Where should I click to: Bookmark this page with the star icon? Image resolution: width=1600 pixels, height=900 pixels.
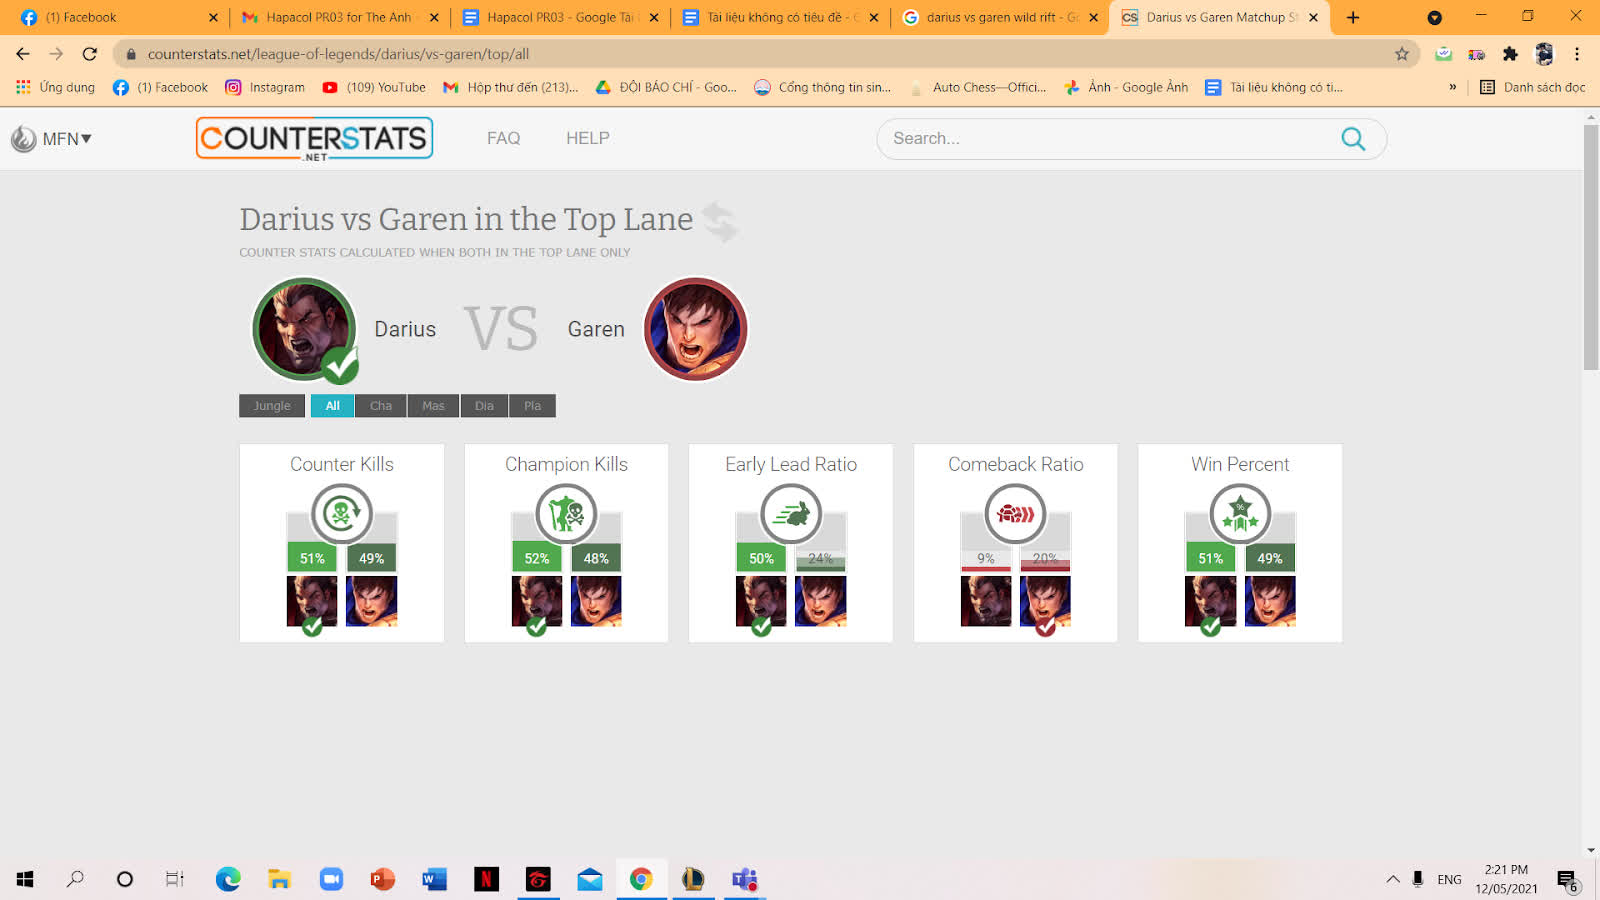pyautogui.click(x=1402, y=54)
